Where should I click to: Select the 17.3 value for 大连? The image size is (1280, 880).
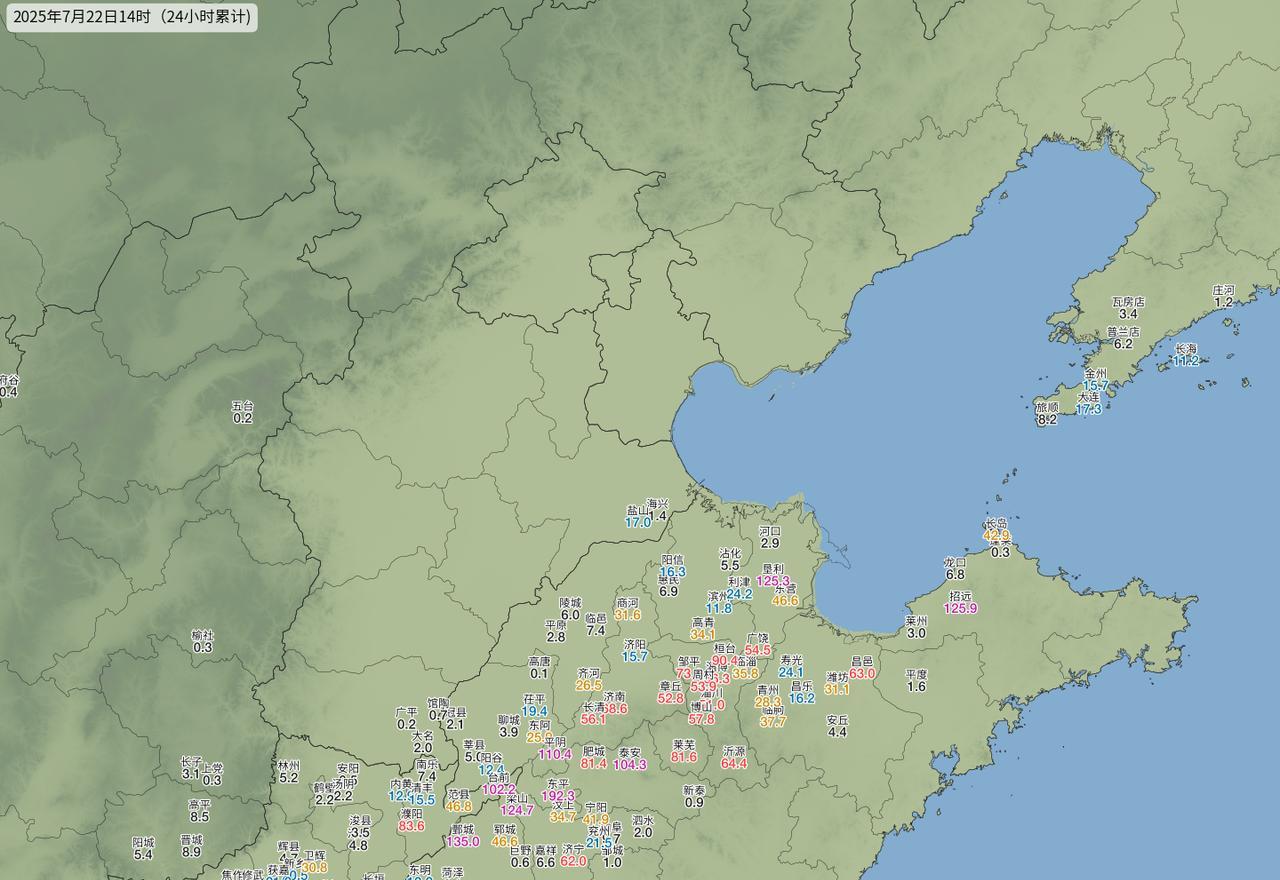(1088, 409)
